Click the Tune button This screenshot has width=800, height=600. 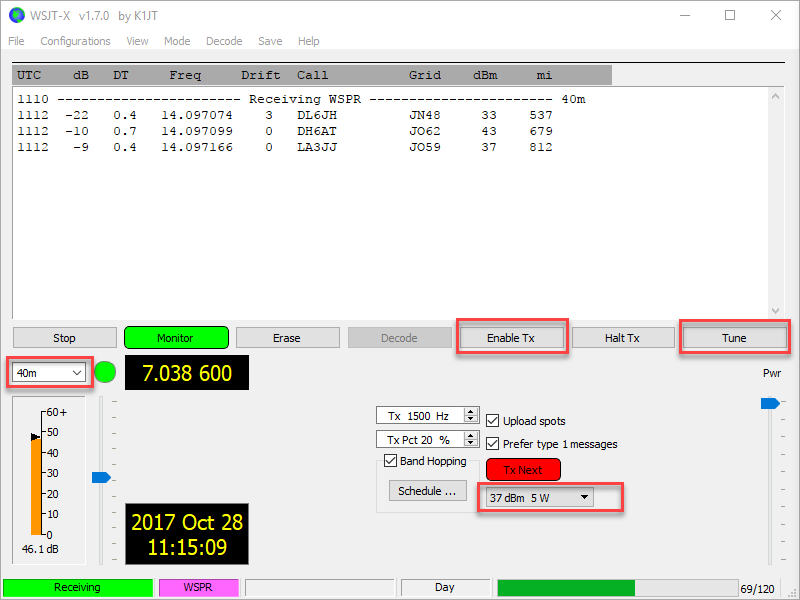735,338
